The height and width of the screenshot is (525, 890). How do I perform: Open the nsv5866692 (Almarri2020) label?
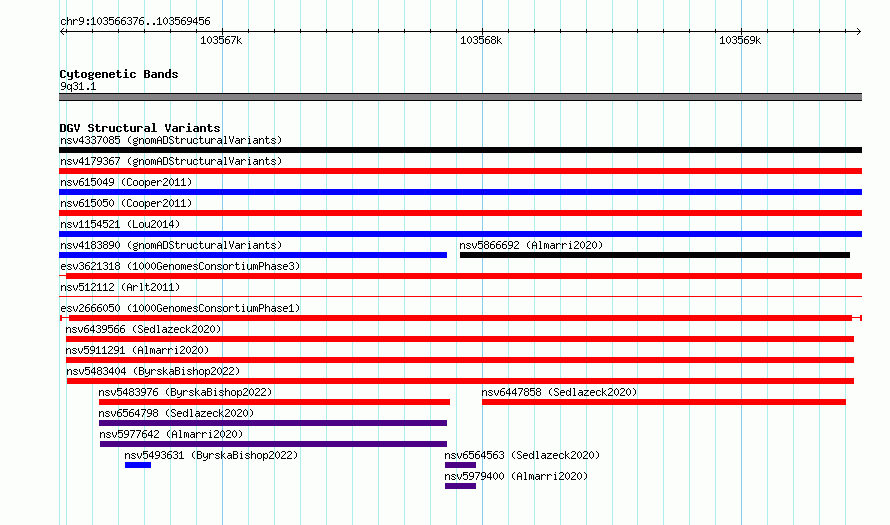coord(531,245)
